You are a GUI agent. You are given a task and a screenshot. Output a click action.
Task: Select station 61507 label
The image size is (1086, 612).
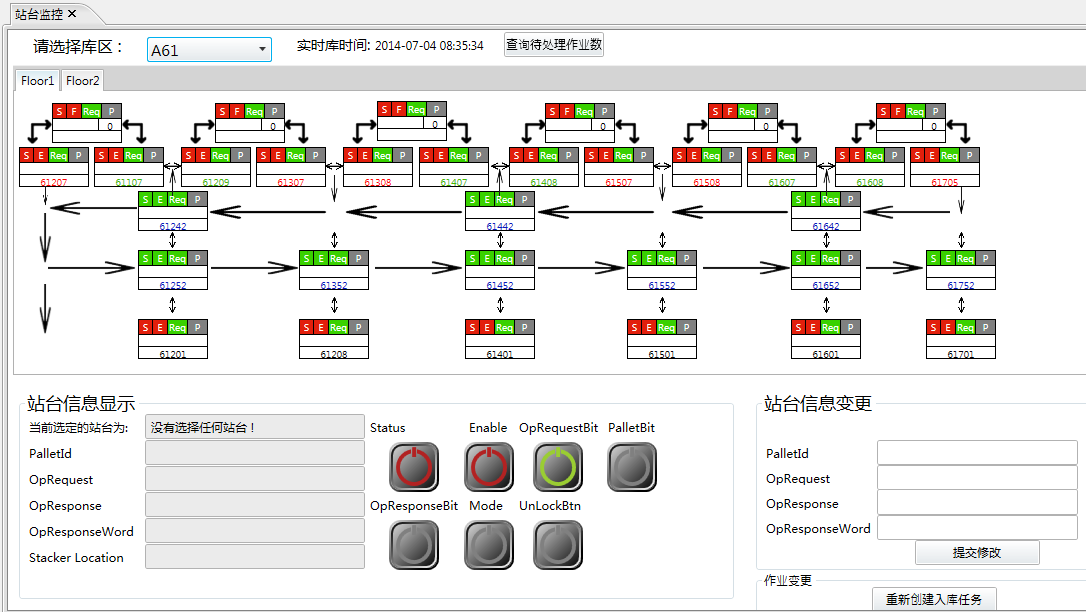[x=618, y=182]
